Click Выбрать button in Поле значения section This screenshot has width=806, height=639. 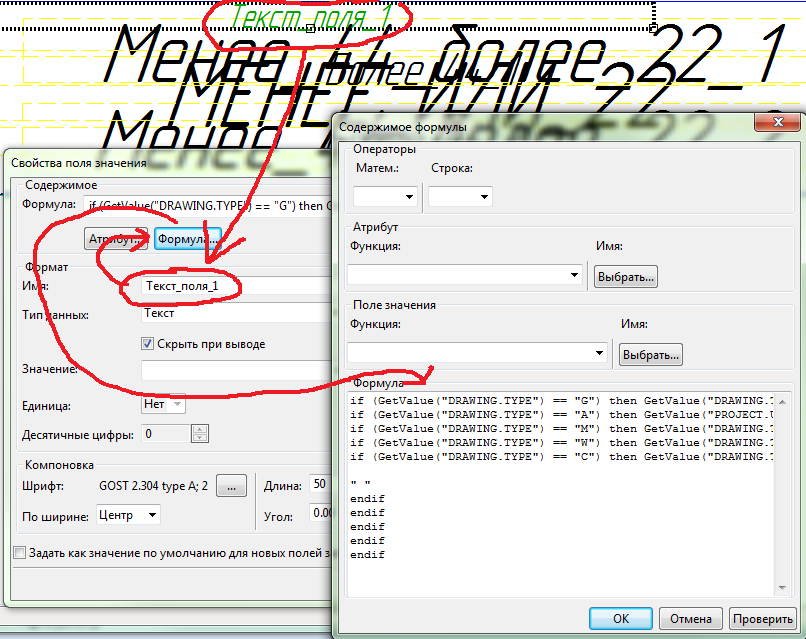[x=650, y=355]
